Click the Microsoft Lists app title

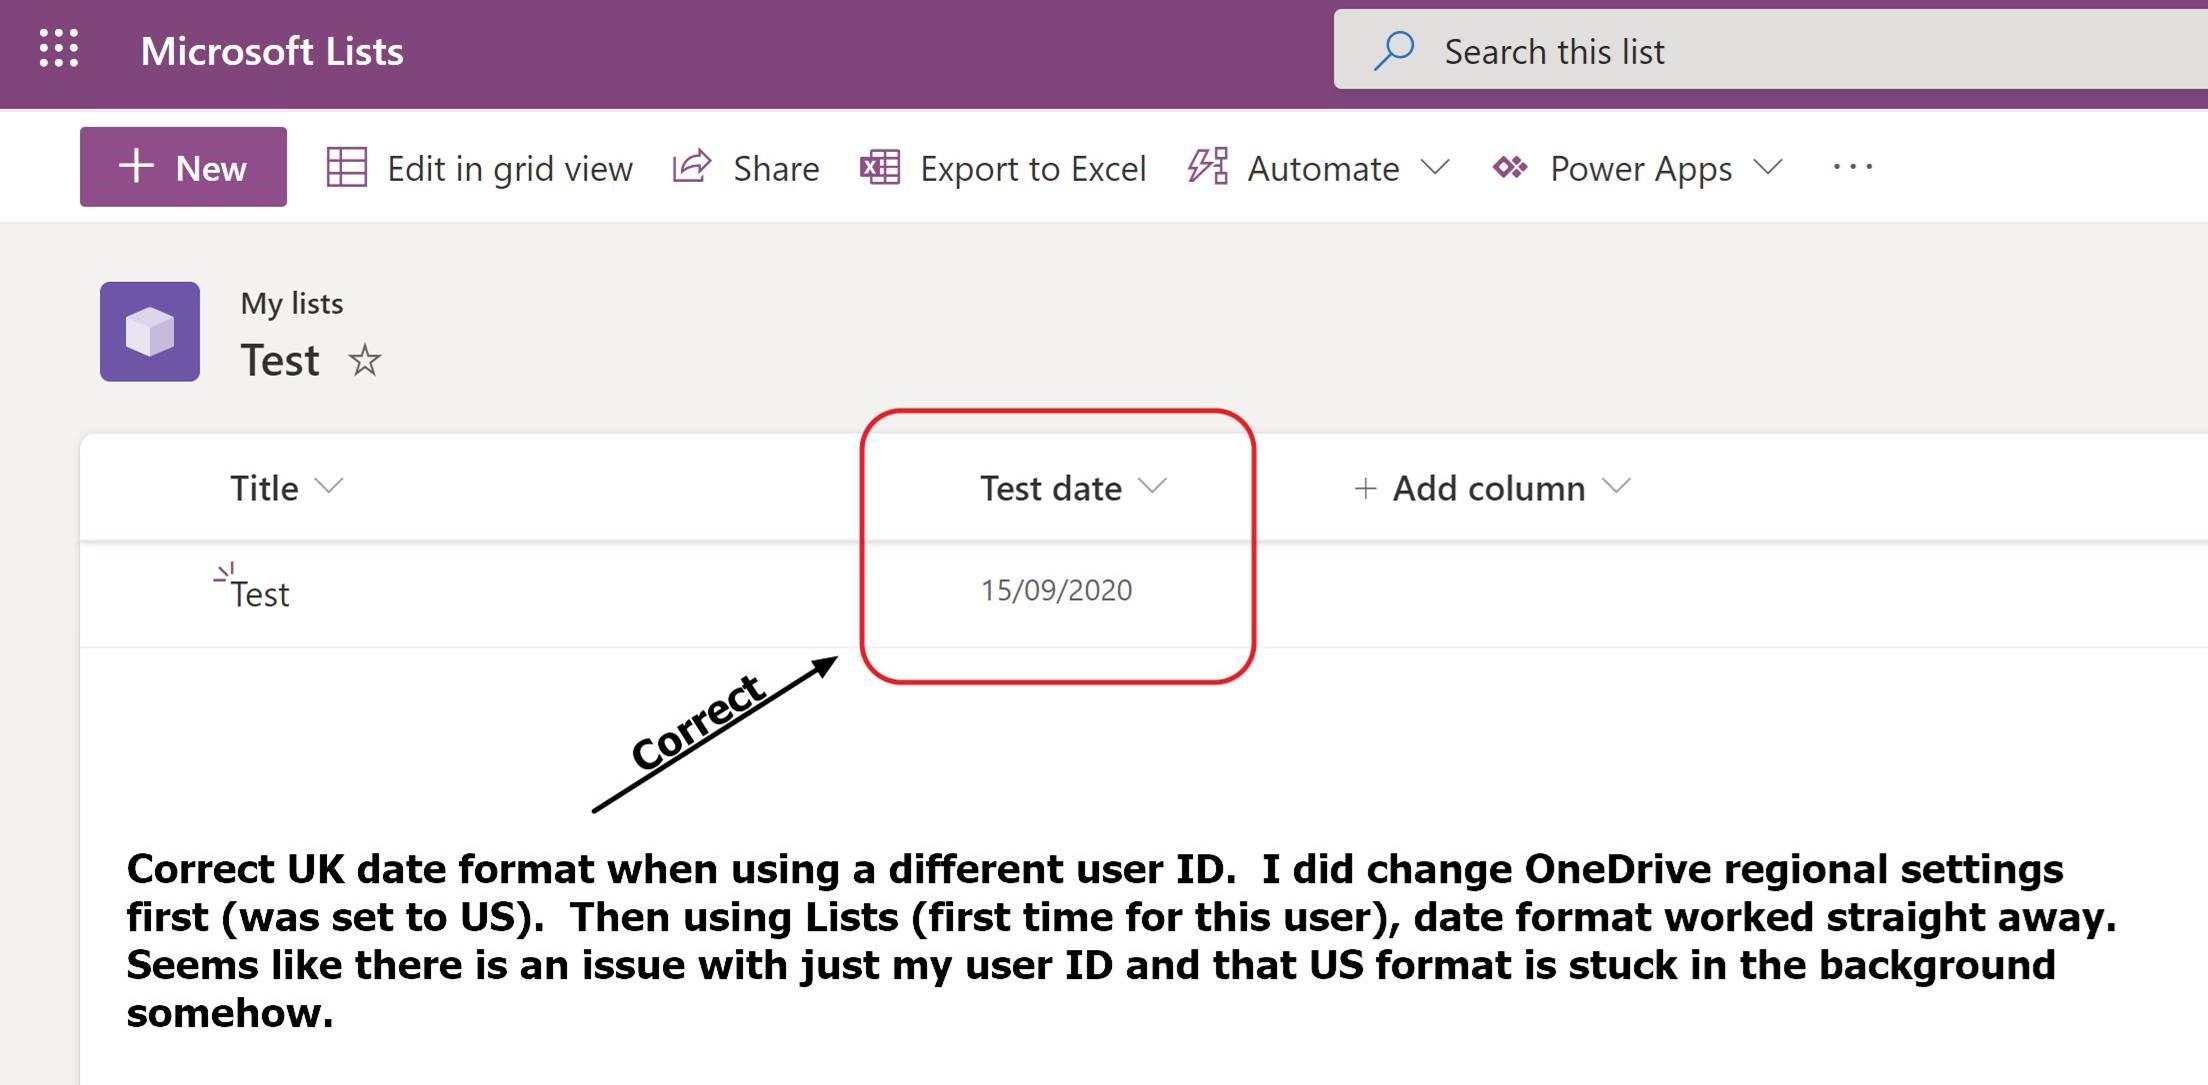click(272, 51)
